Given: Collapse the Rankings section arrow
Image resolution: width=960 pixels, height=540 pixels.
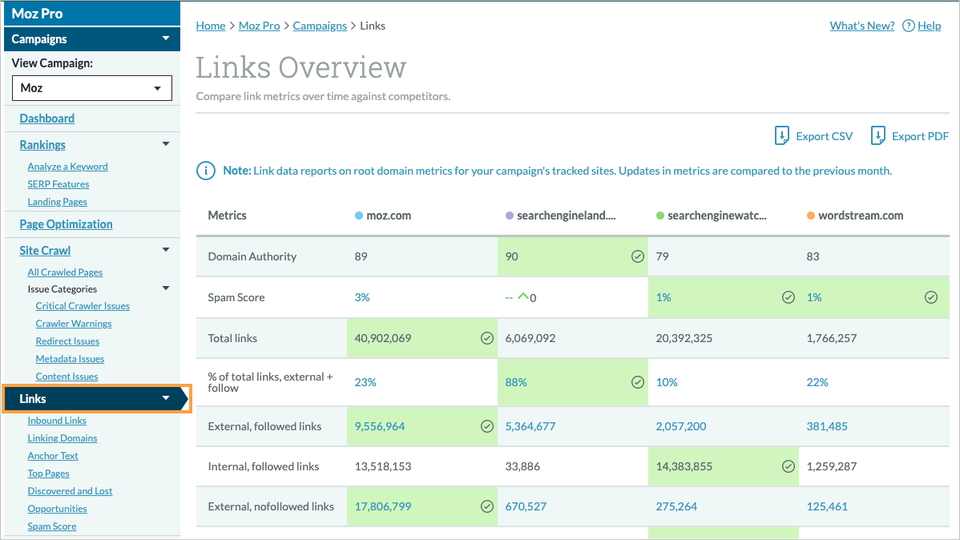Looking at the screenshot, I should point(166,145).
